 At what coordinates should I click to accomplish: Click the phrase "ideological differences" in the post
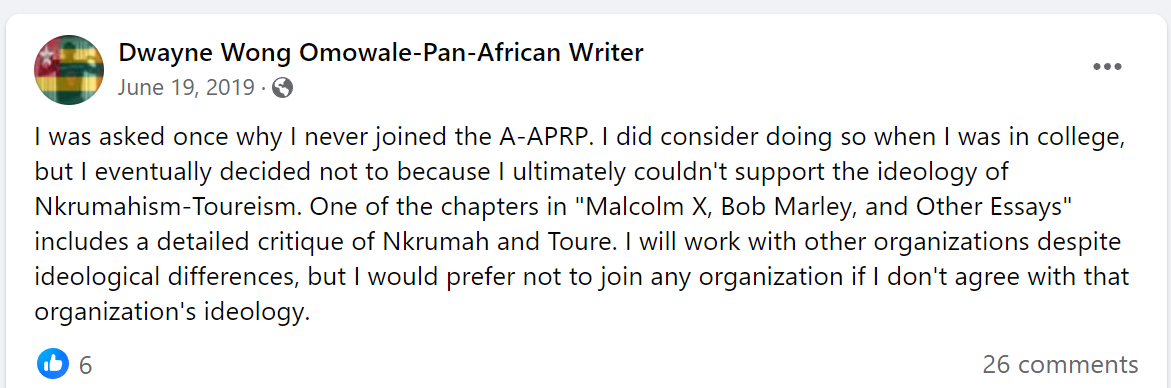point(166,278)
